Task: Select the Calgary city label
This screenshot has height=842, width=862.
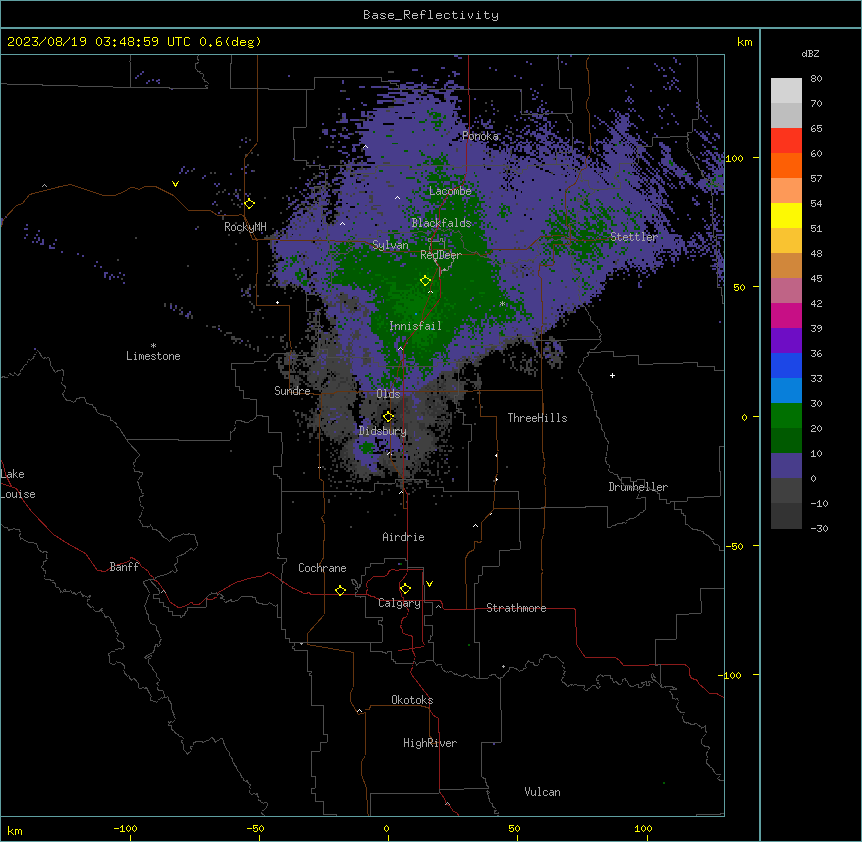Action: [399, 603]
